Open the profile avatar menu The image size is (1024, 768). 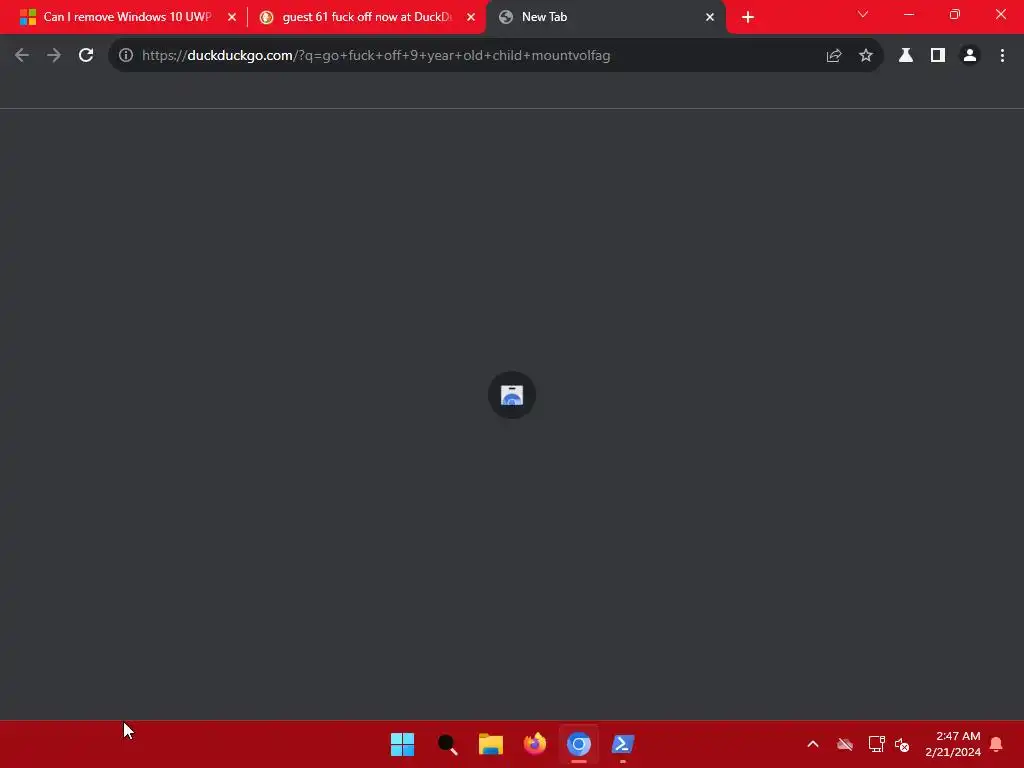[970, 56]
